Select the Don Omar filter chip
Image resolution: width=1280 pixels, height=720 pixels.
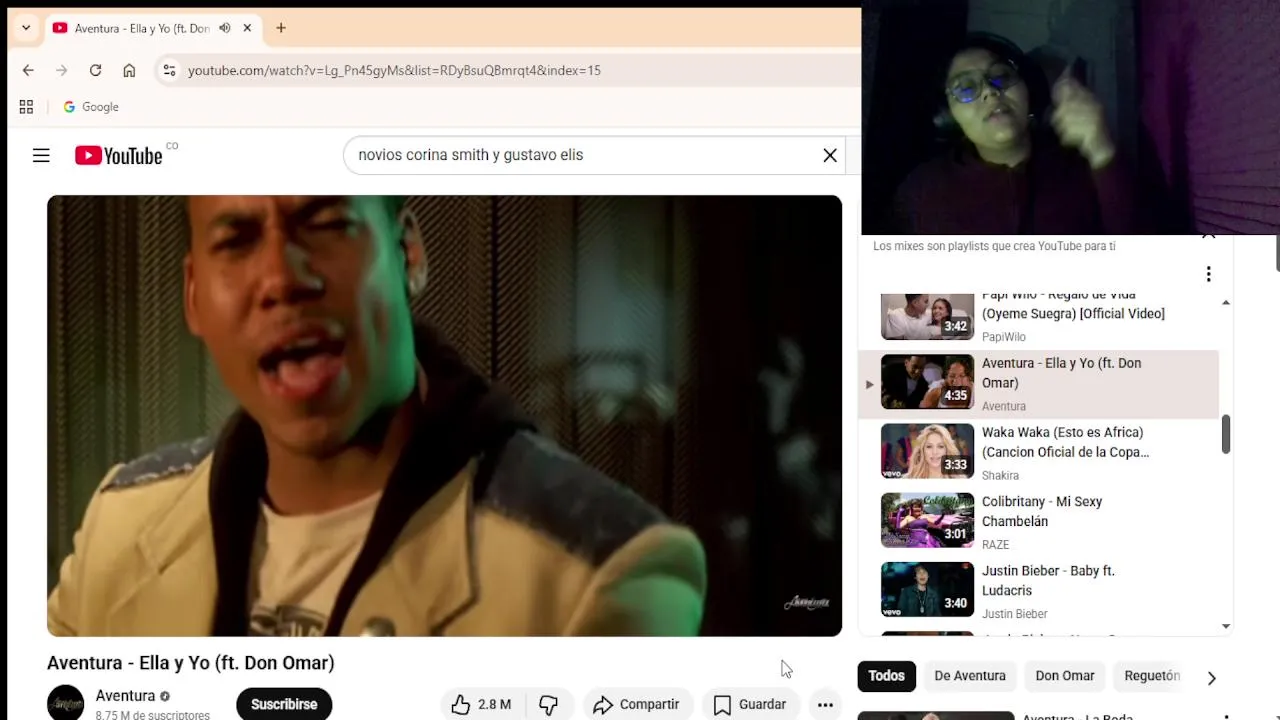pyautogui.click(x=1065, y=676)
